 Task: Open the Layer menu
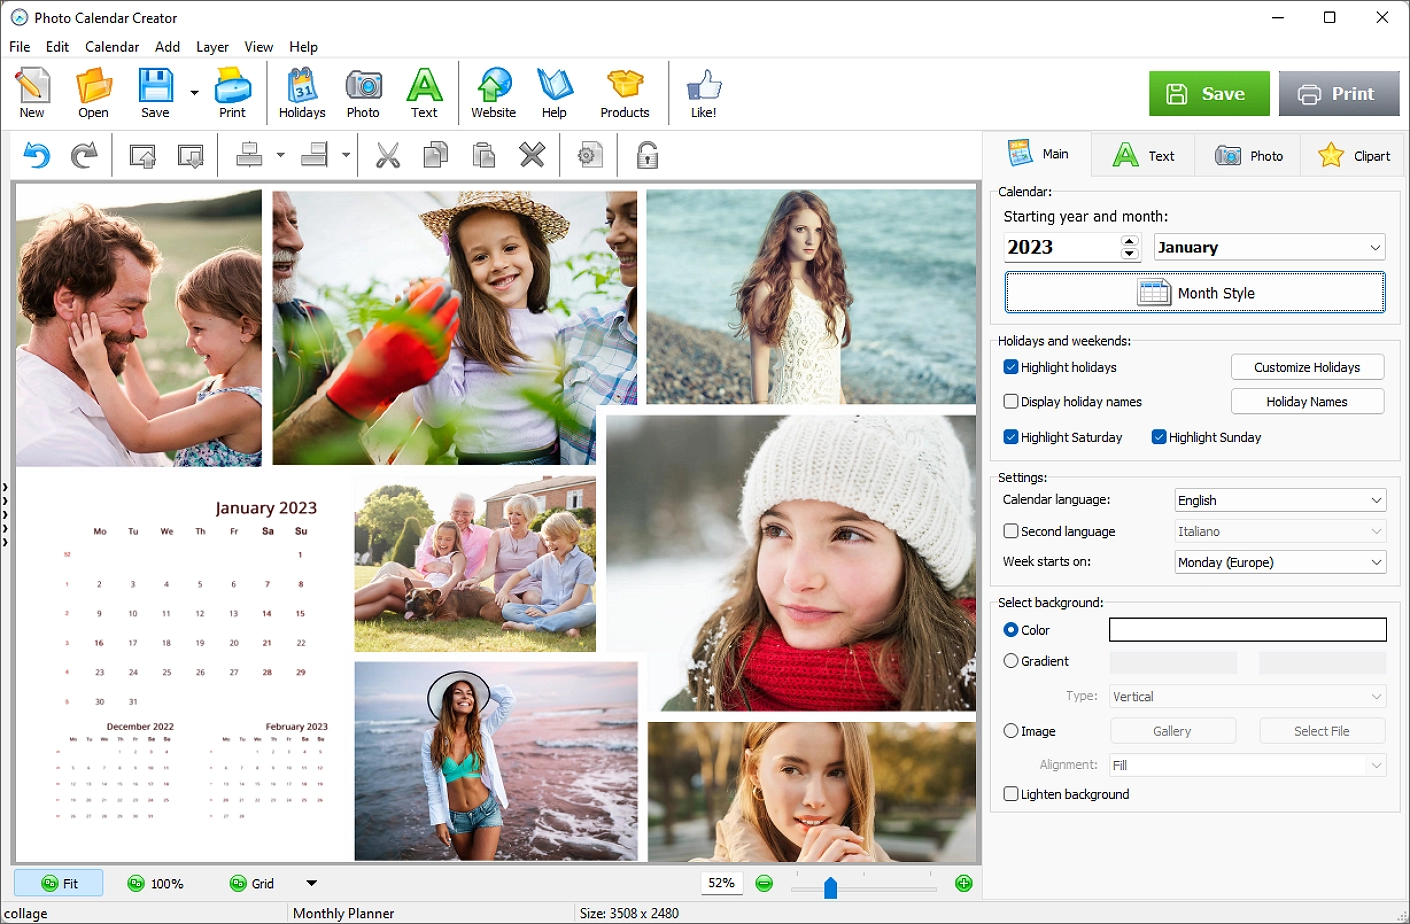coord(212,47)
